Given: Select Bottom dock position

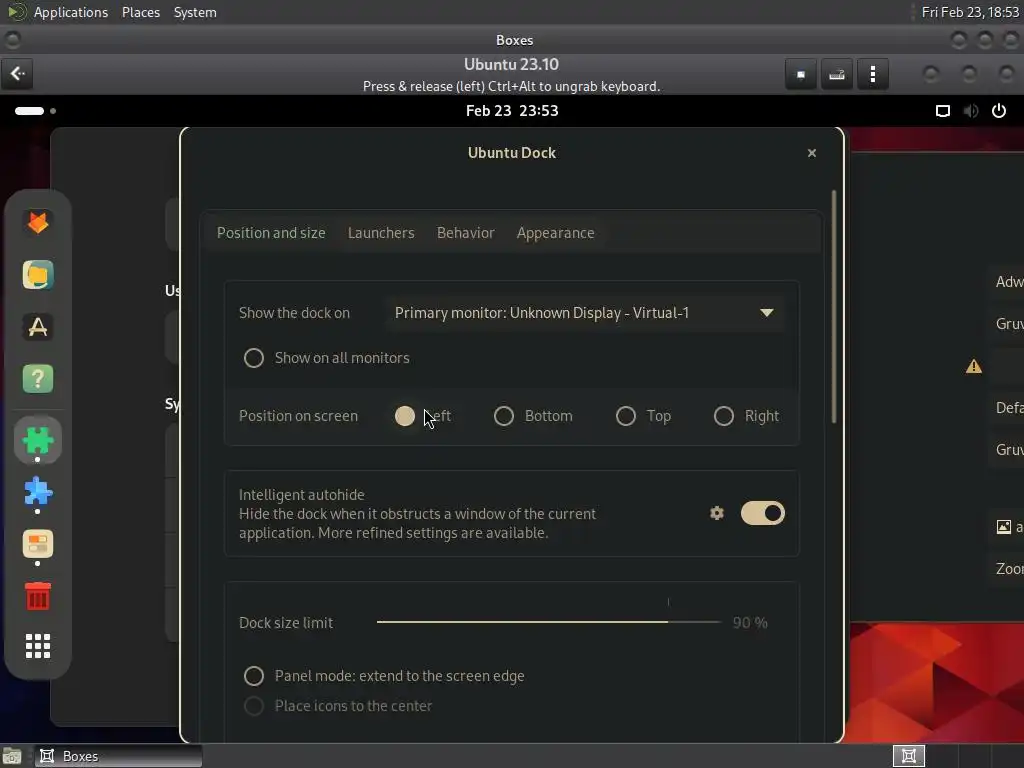Looking at the screenshot, I should click(504, 416).
